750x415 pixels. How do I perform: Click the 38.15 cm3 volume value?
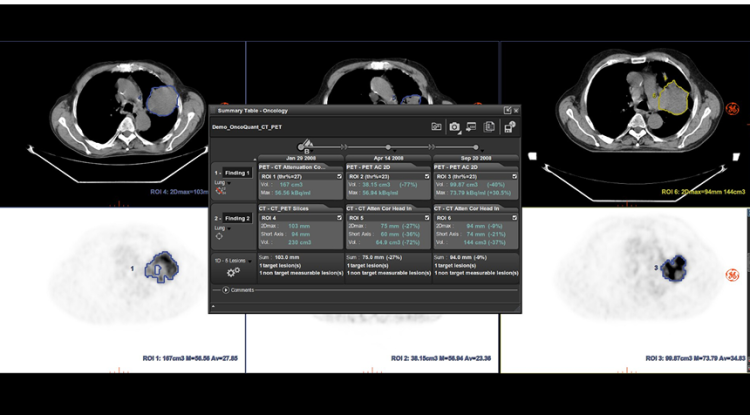click(376, 185)
